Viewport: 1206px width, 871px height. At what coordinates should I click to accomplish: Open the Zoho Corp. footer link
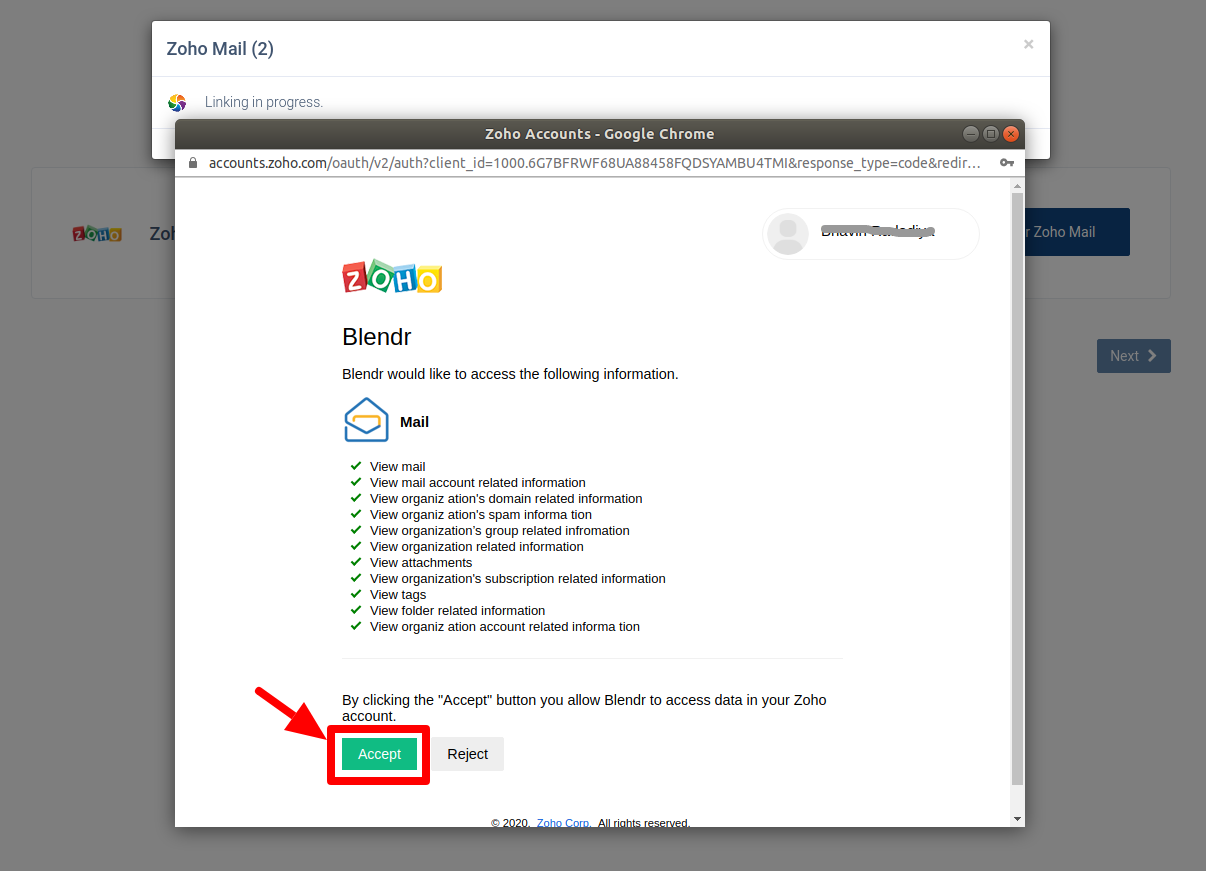point(564,823)
